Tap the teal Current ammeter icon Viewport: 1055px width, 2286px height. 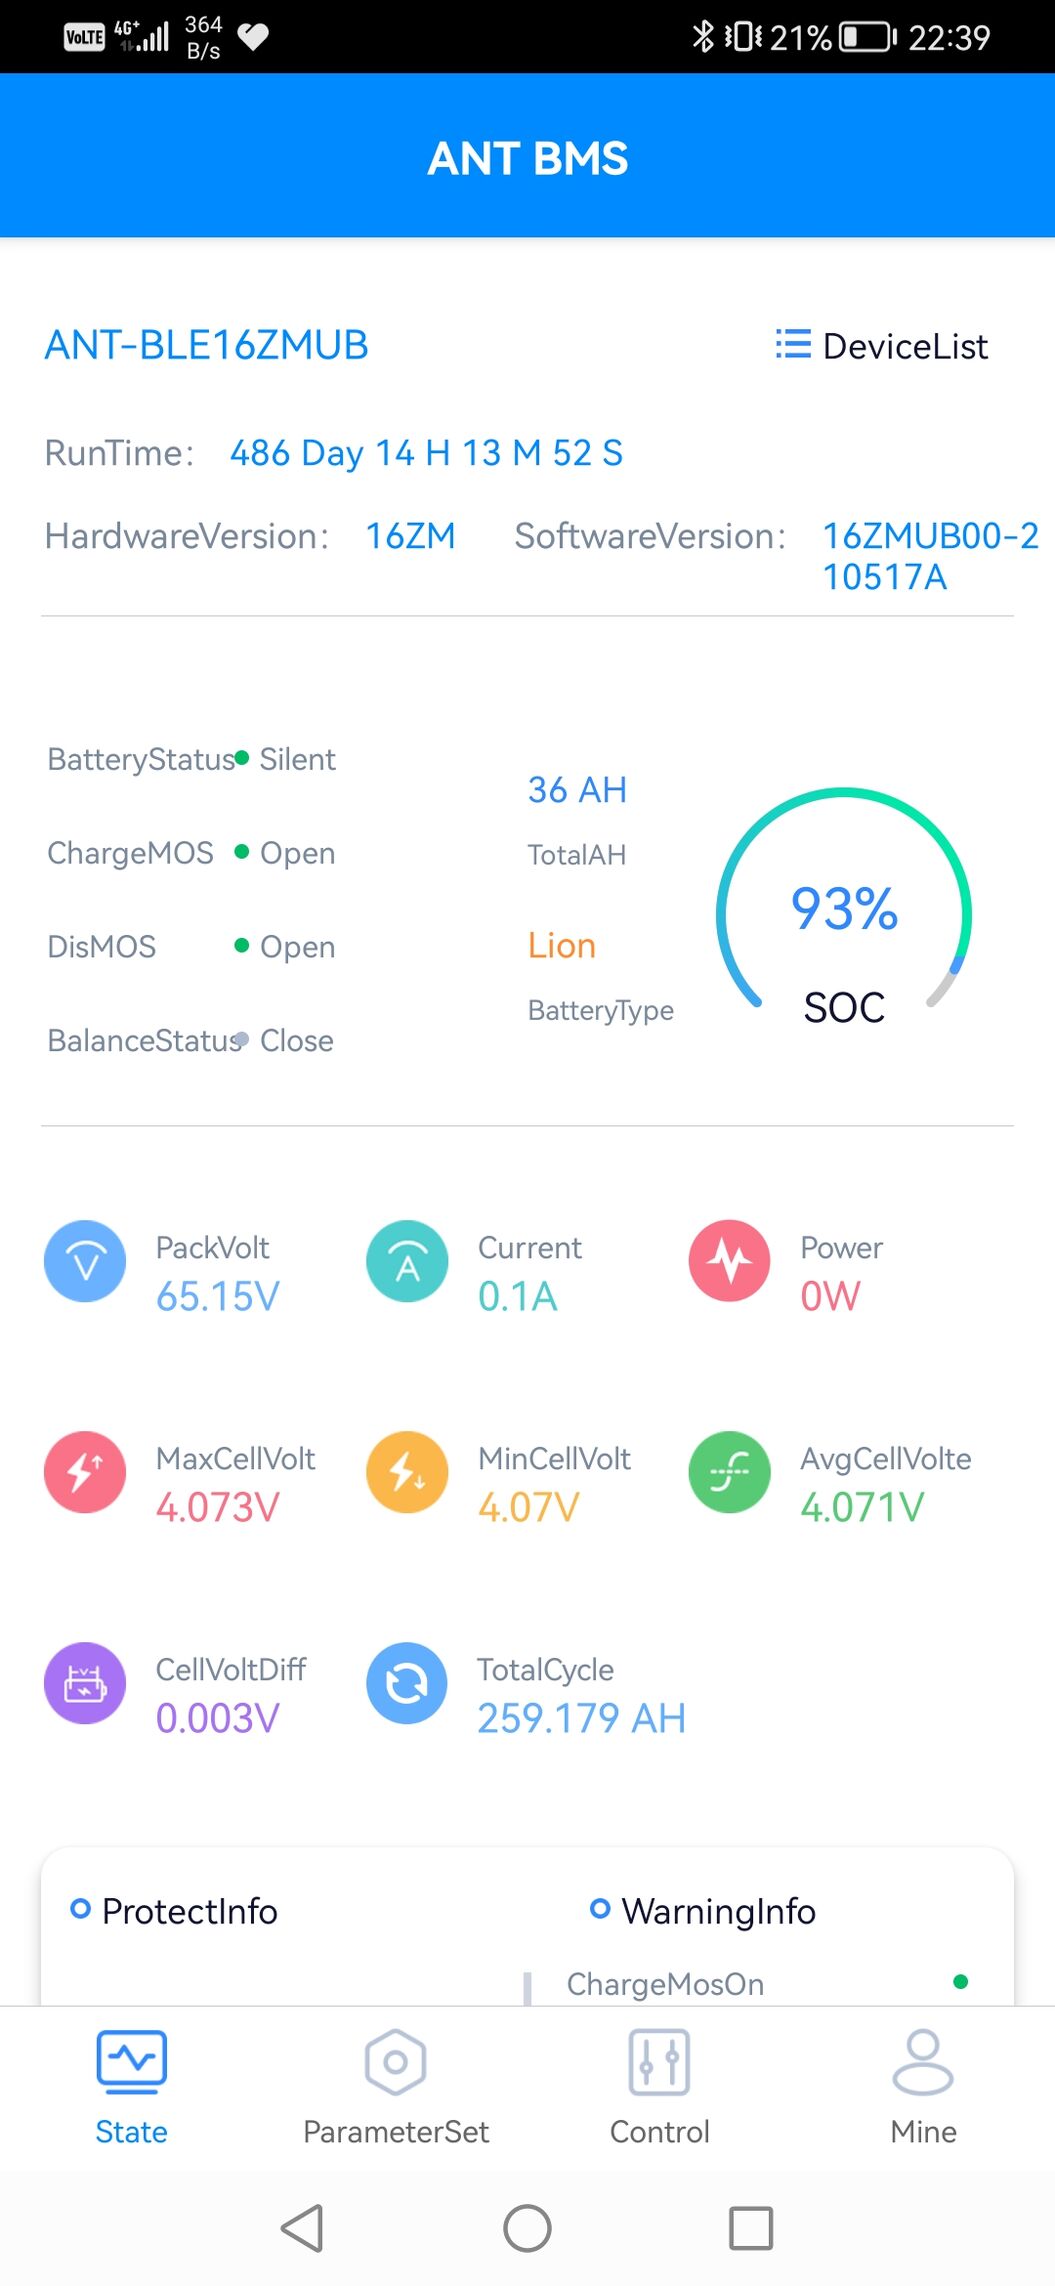(x=407, y=1261)
